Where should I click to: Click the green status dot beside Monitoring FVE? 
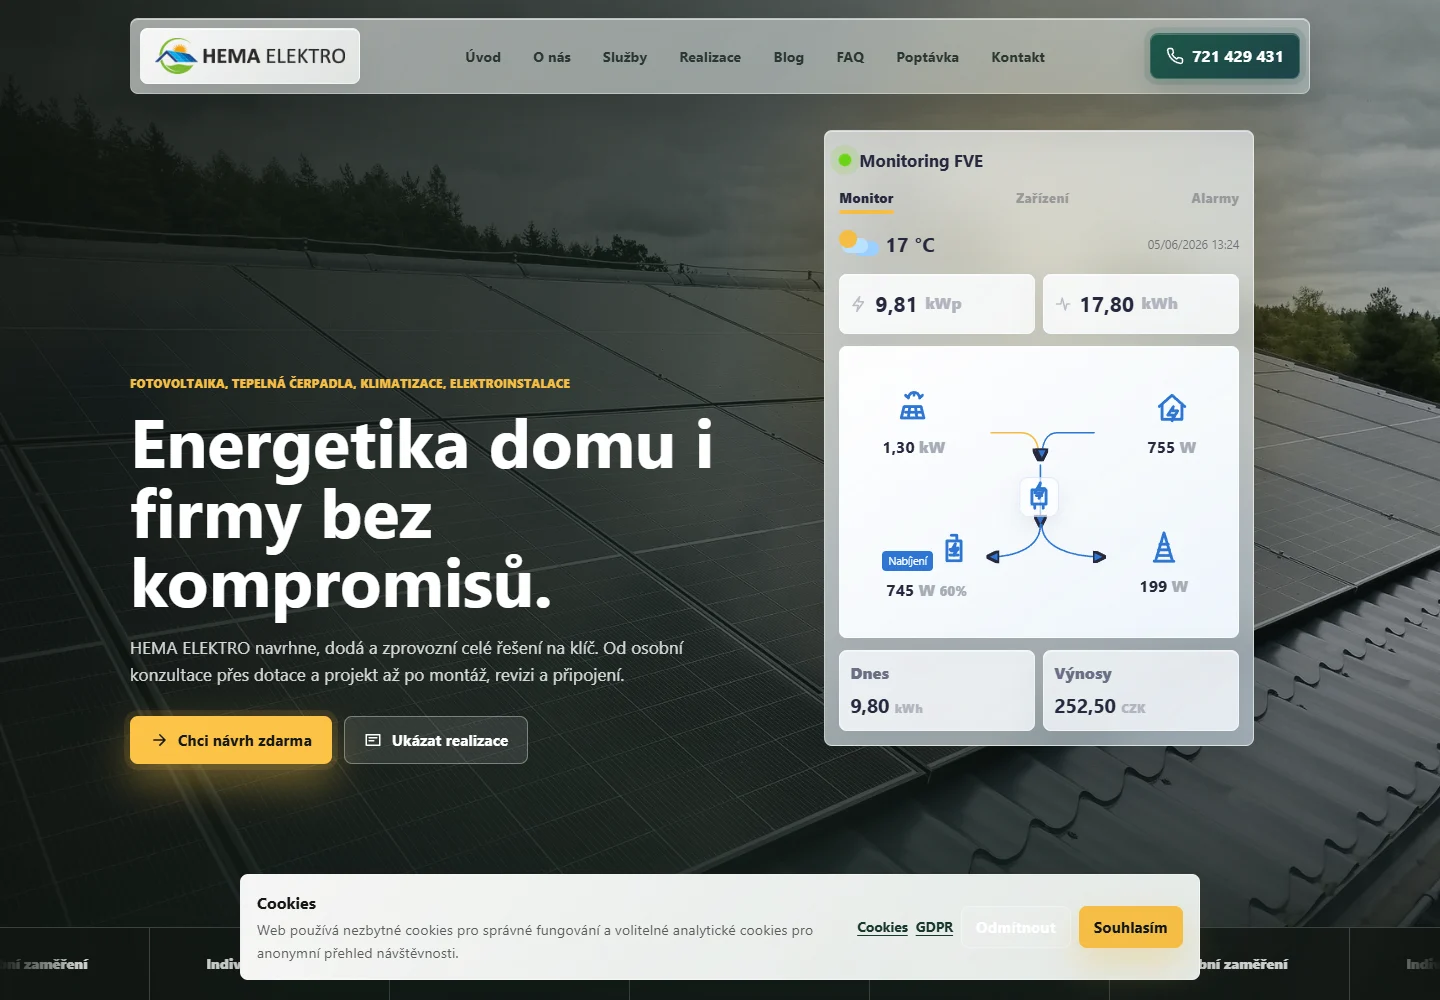pos(845,160)
